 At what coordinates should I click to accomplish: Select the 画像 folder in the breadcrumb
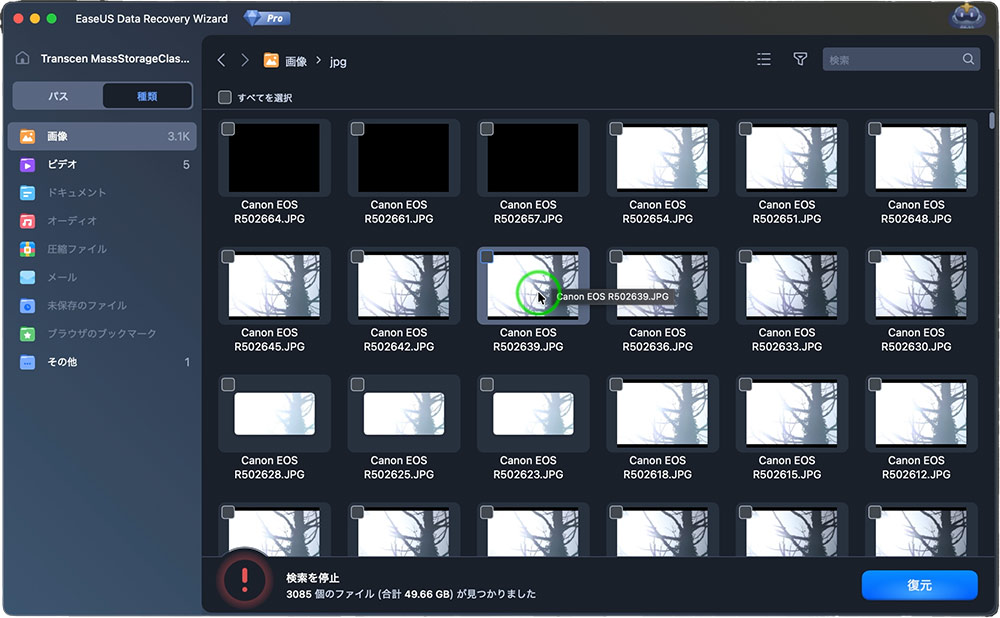click(286, 61)
